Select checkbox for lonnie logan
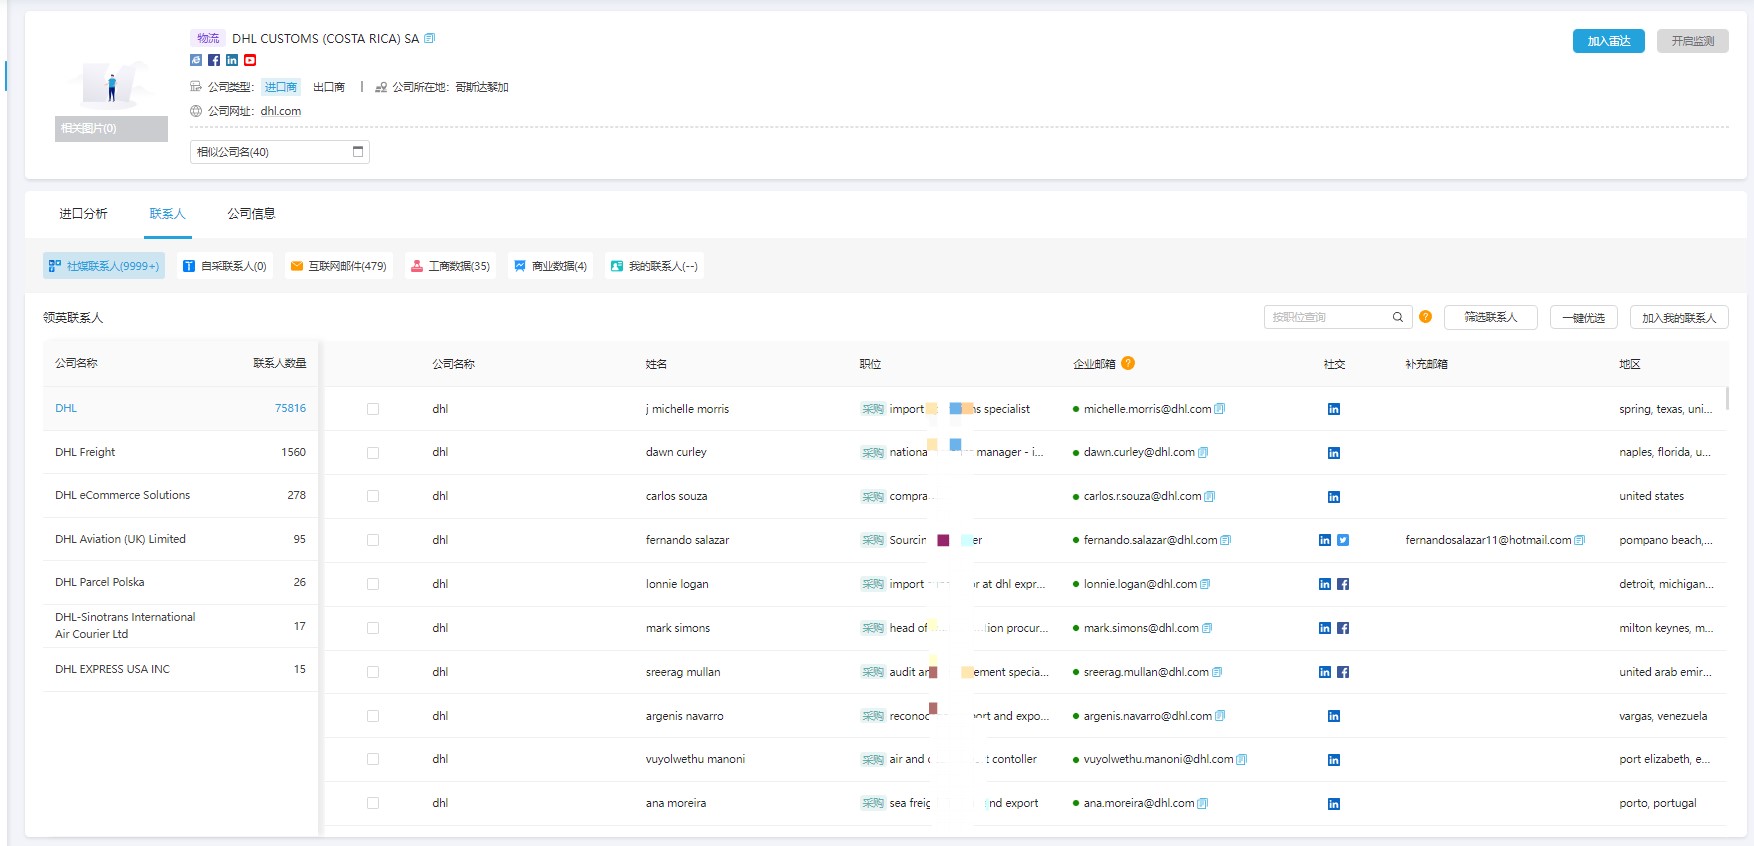Screen dimensions: 1754x846 [373, 584]
